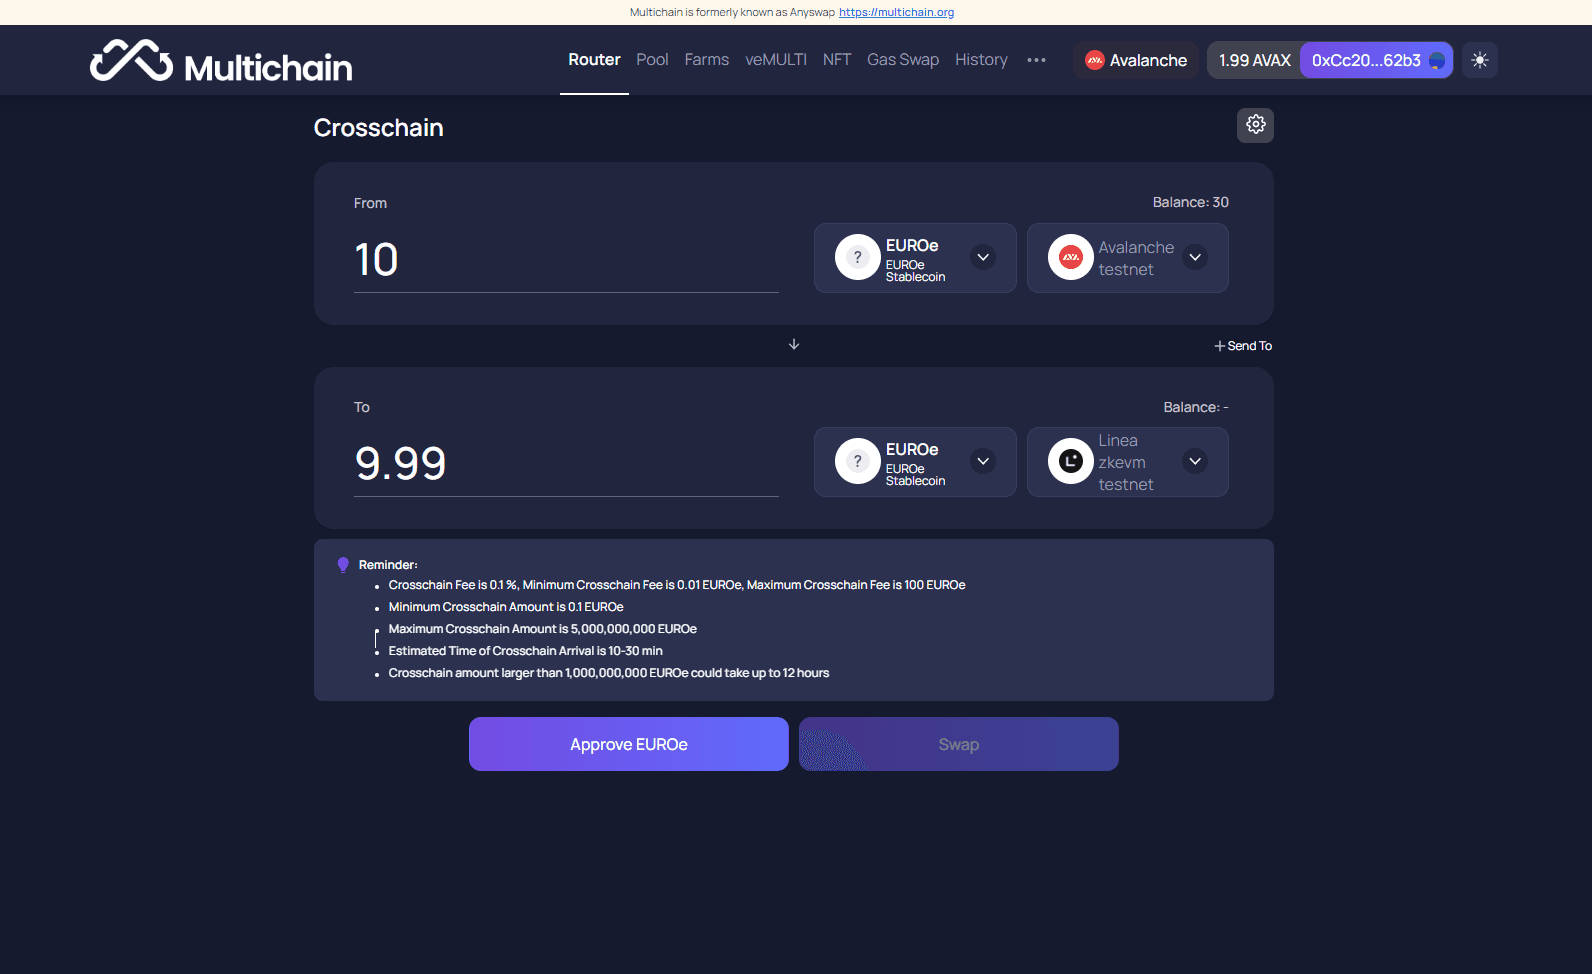Toggle the light/dark theme sun icon
The image size is (1592, 974).
click(x=1480, y=60)
